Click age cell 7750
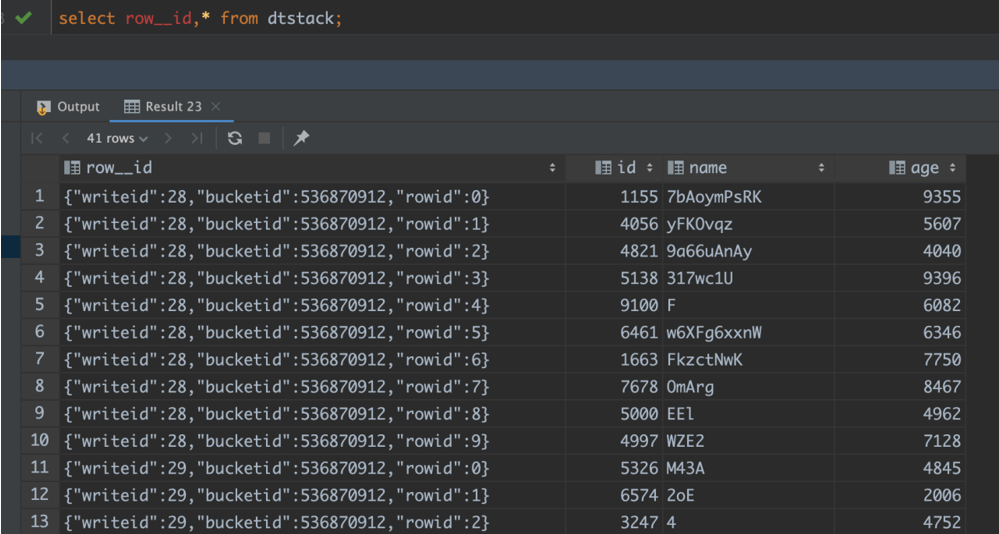Viewport: 999px width, 534px height. point(900,360)
